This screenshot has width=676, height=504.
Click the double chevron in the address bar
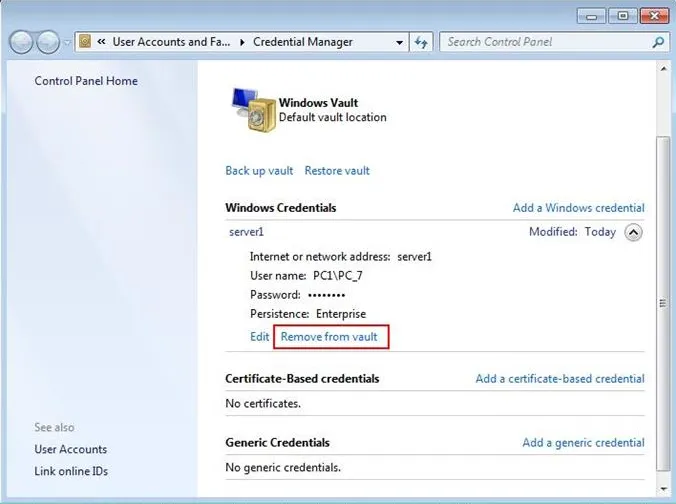pos(102,41)
